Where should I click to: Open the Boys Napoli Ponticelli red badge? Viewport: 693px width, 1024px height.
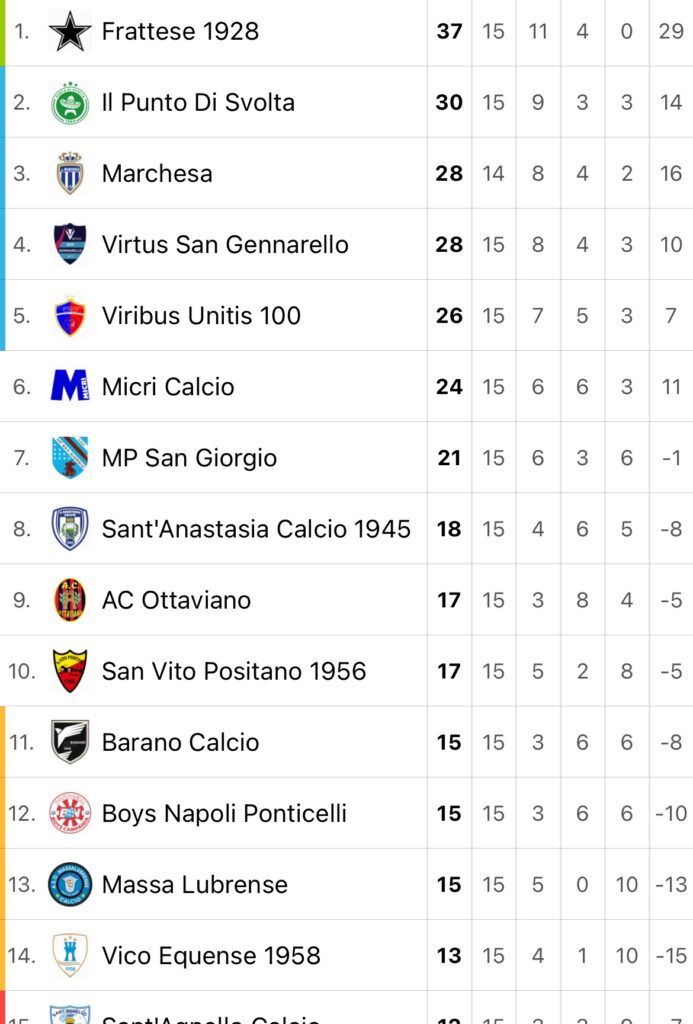70,813
